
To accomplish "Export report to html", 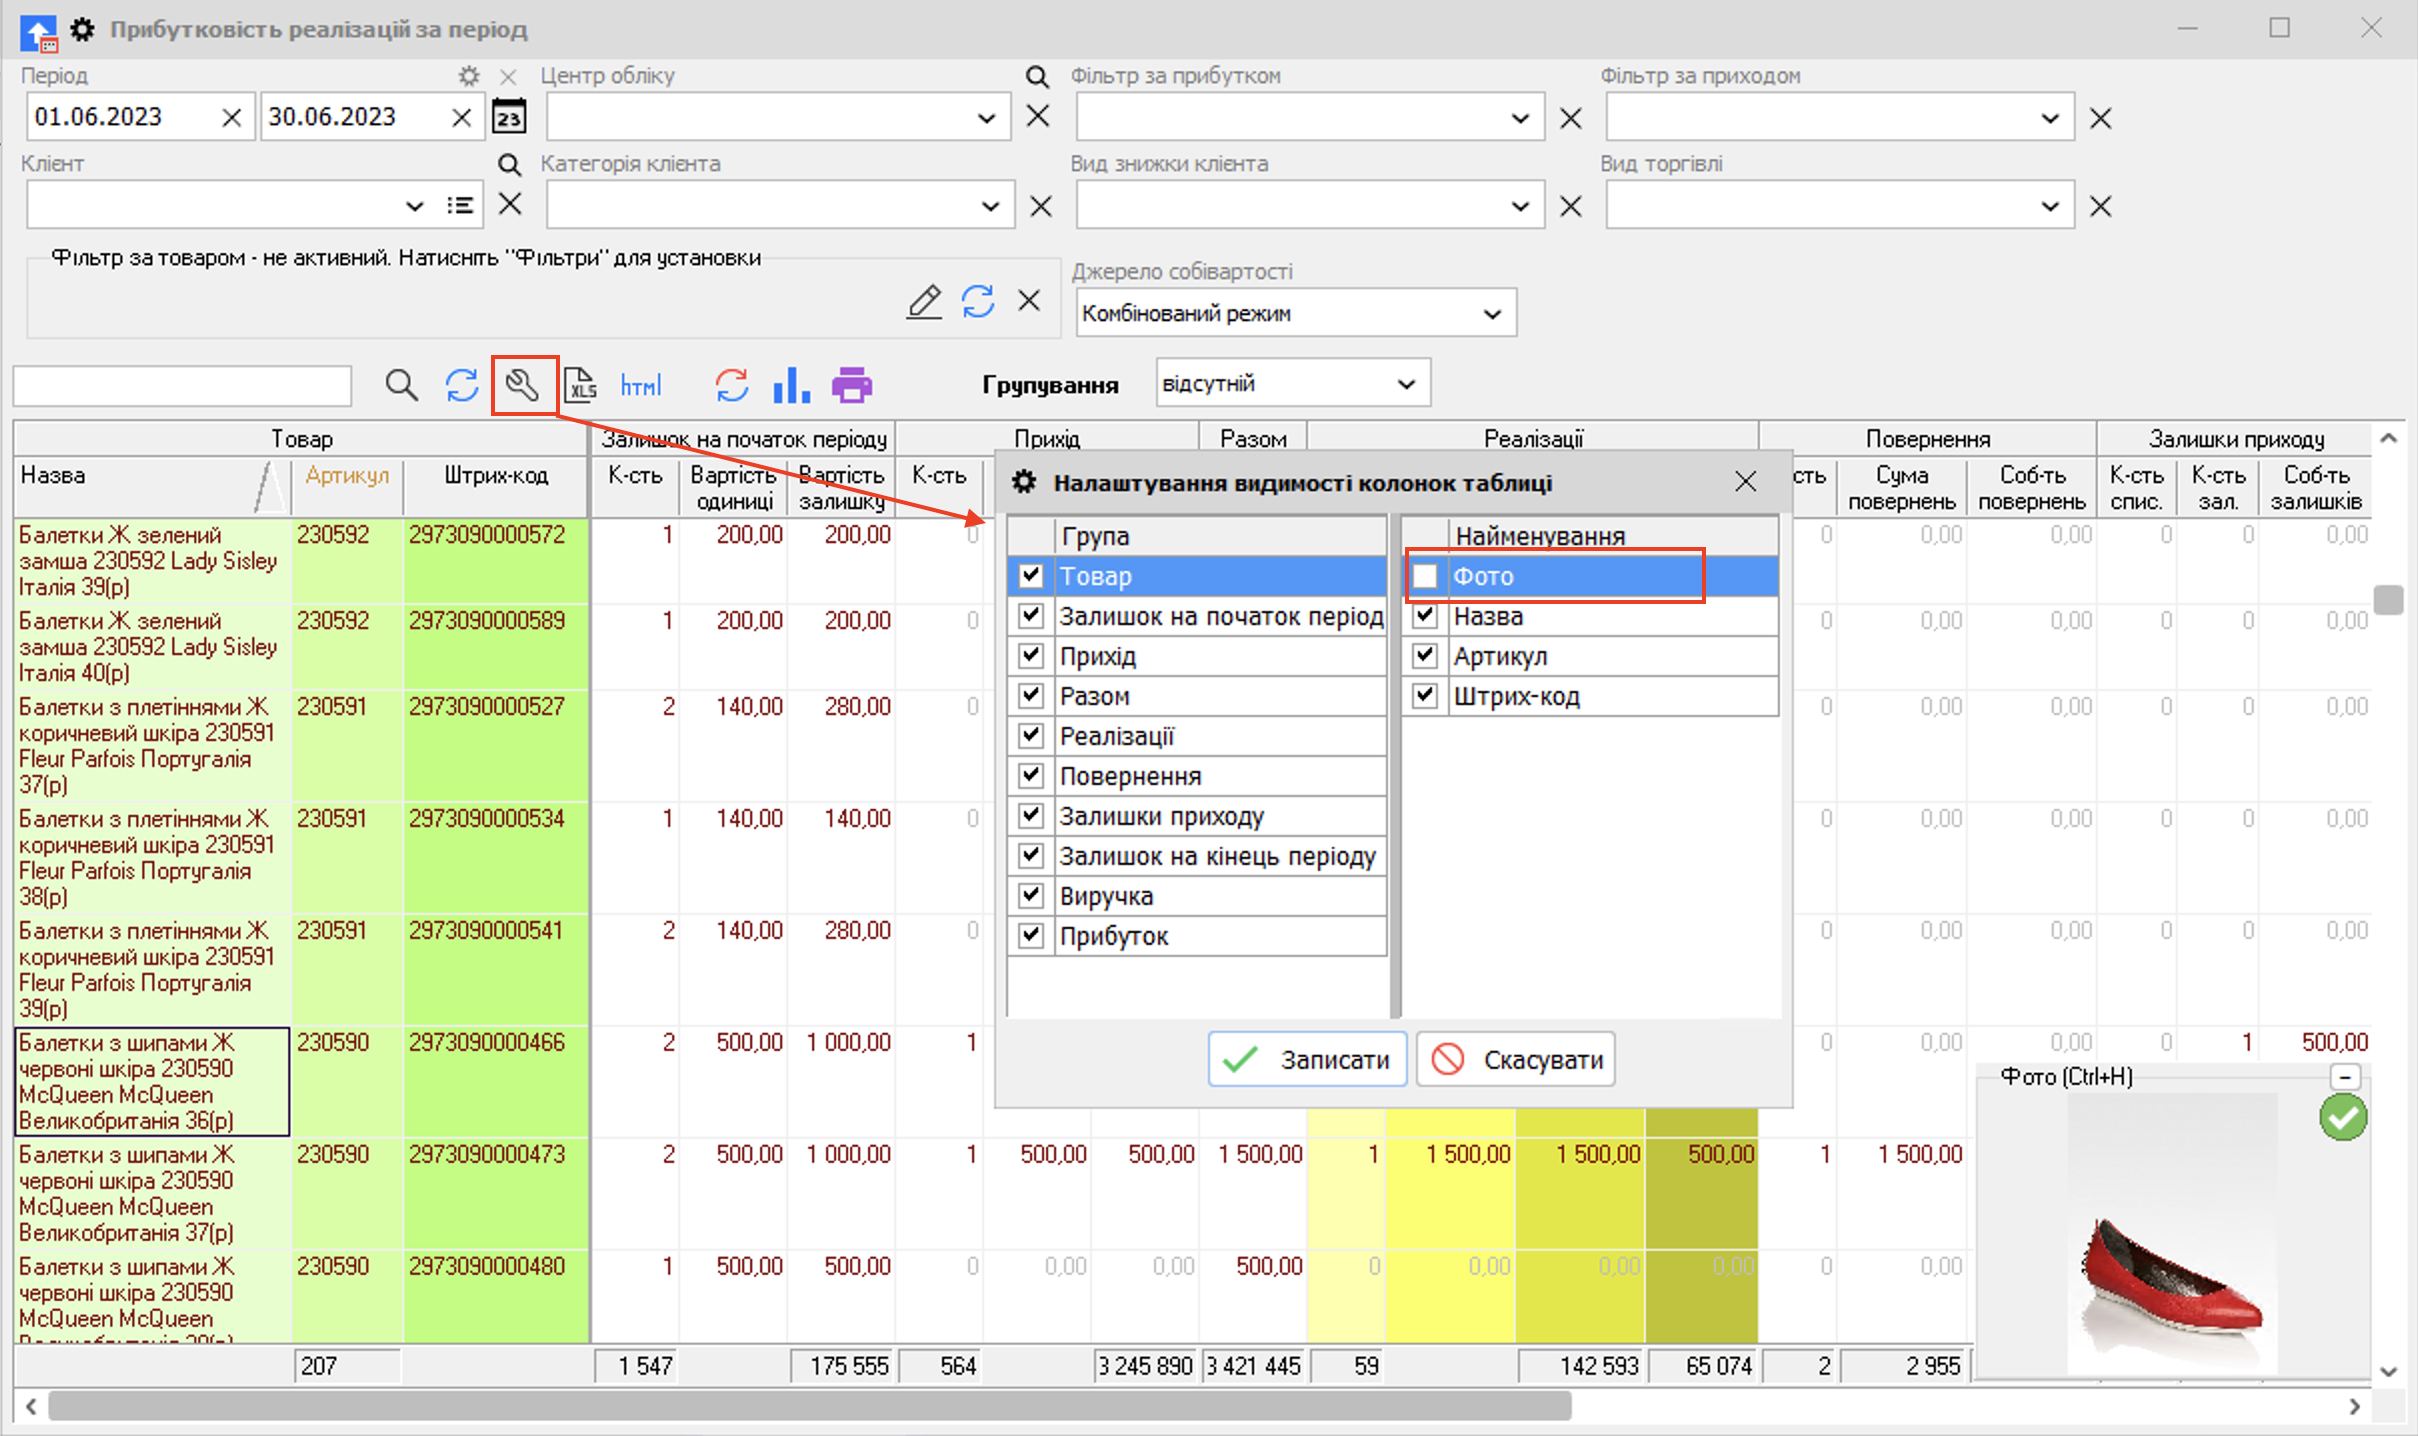I will coord(640,385).
